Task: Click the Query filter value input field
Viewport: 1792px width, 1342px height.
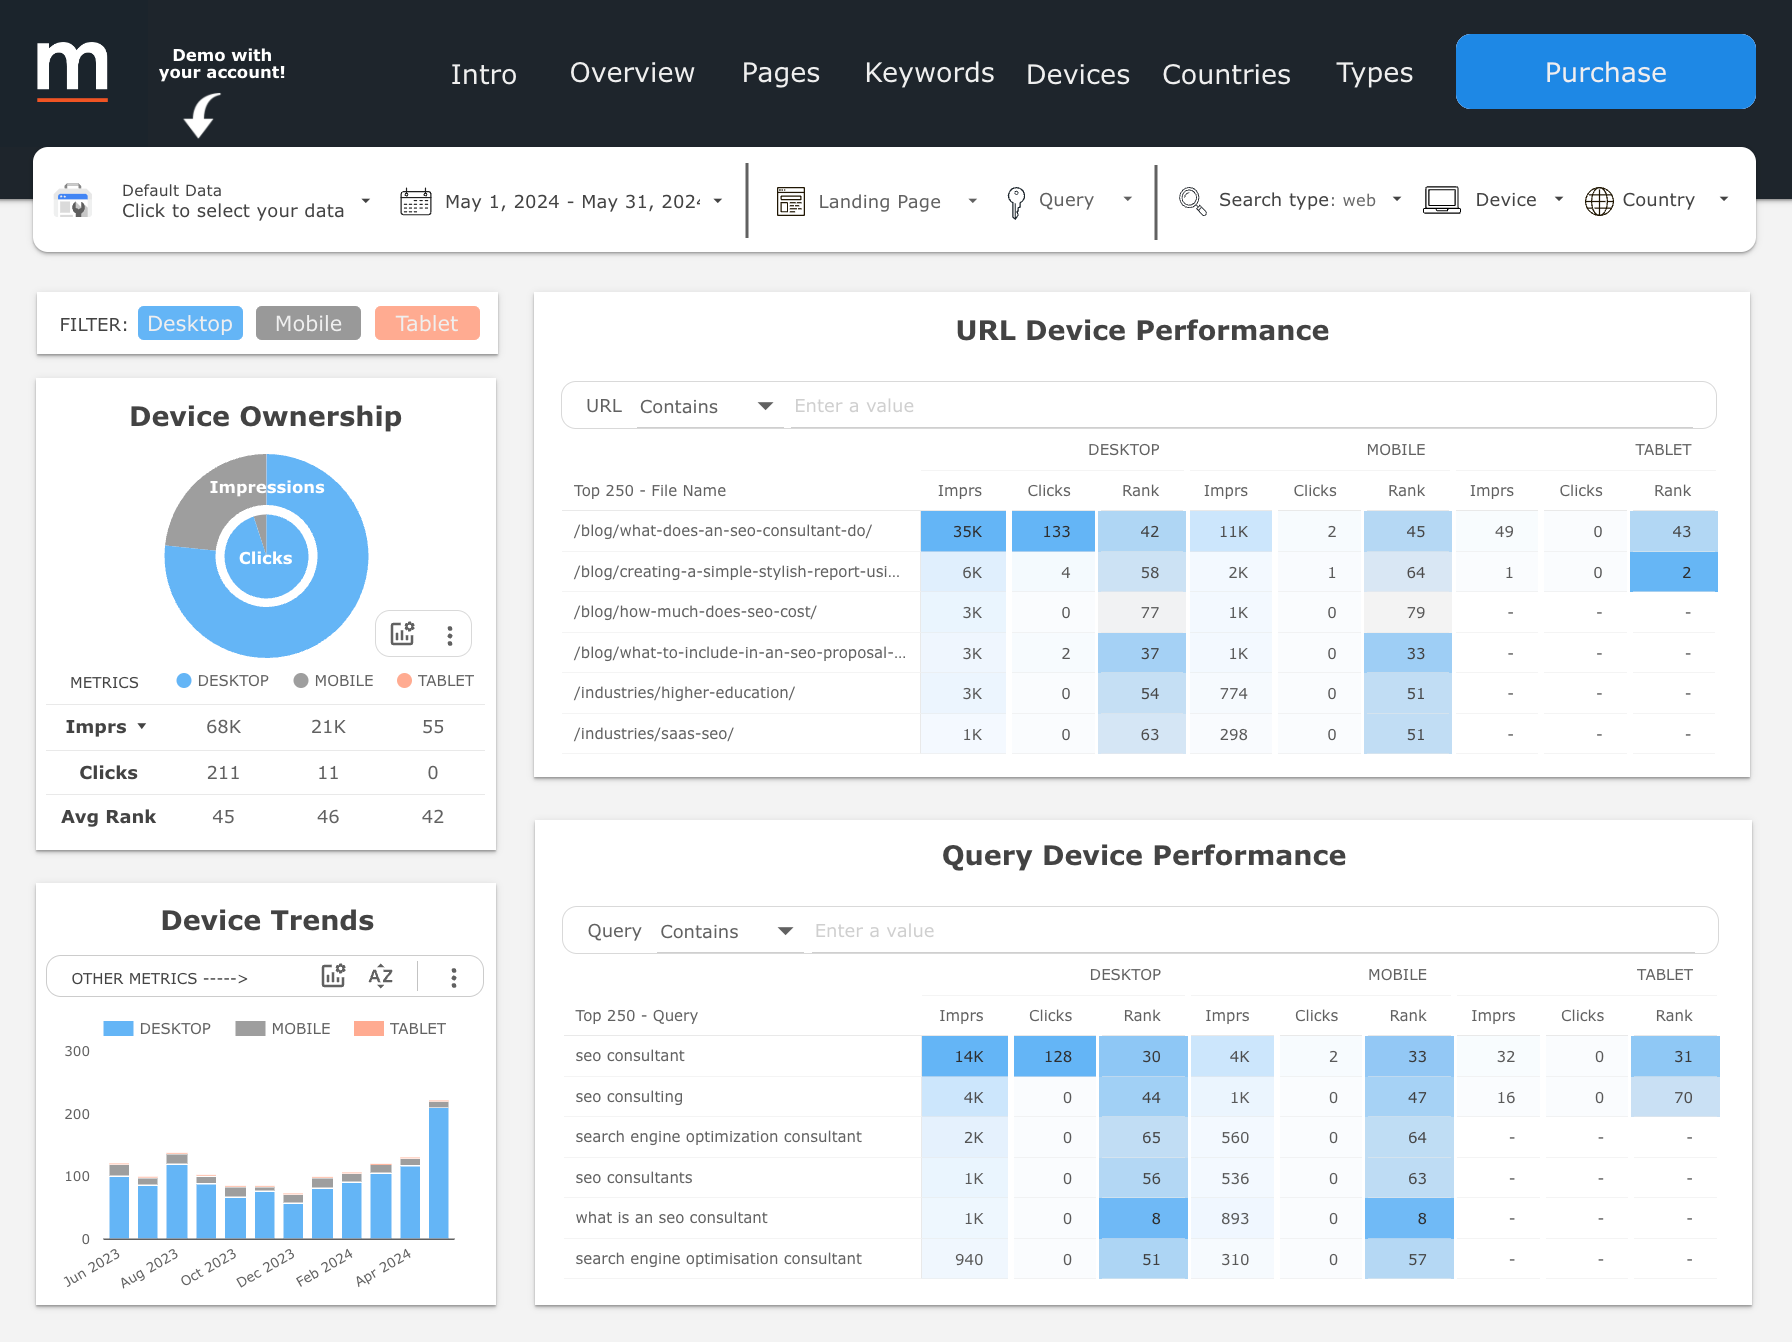Action: (1262, 931)
